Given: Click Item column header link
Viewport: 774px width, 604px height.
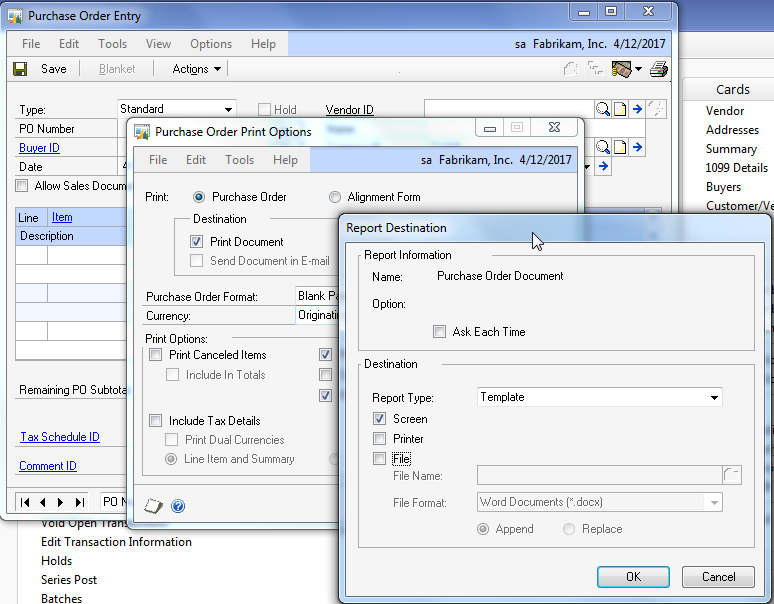Looking at the screenshot, I should click(x=62, y=217).
